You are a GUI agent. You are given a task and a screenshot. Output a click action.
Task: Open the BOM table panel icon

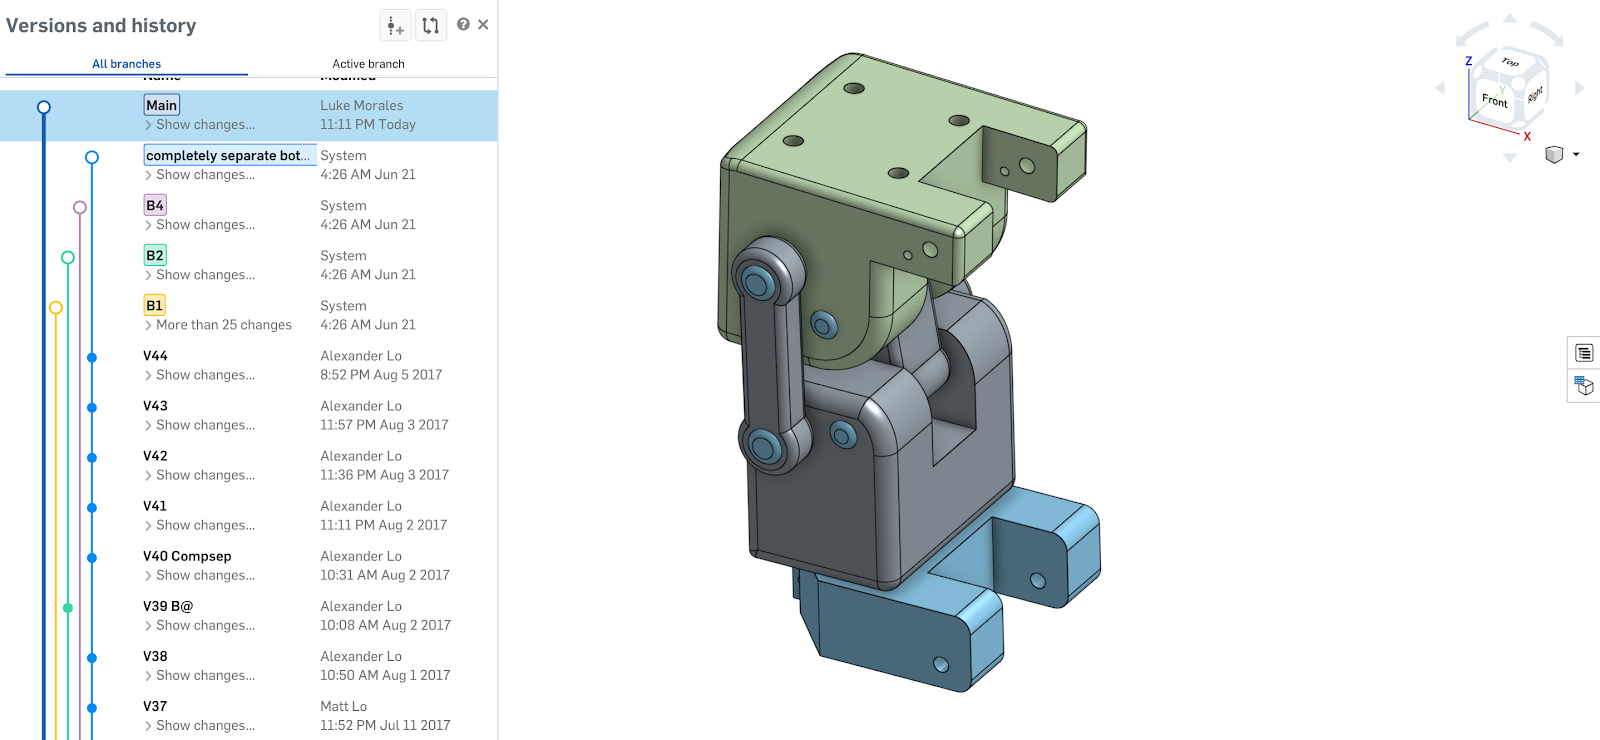click(x=1584, y=353)
